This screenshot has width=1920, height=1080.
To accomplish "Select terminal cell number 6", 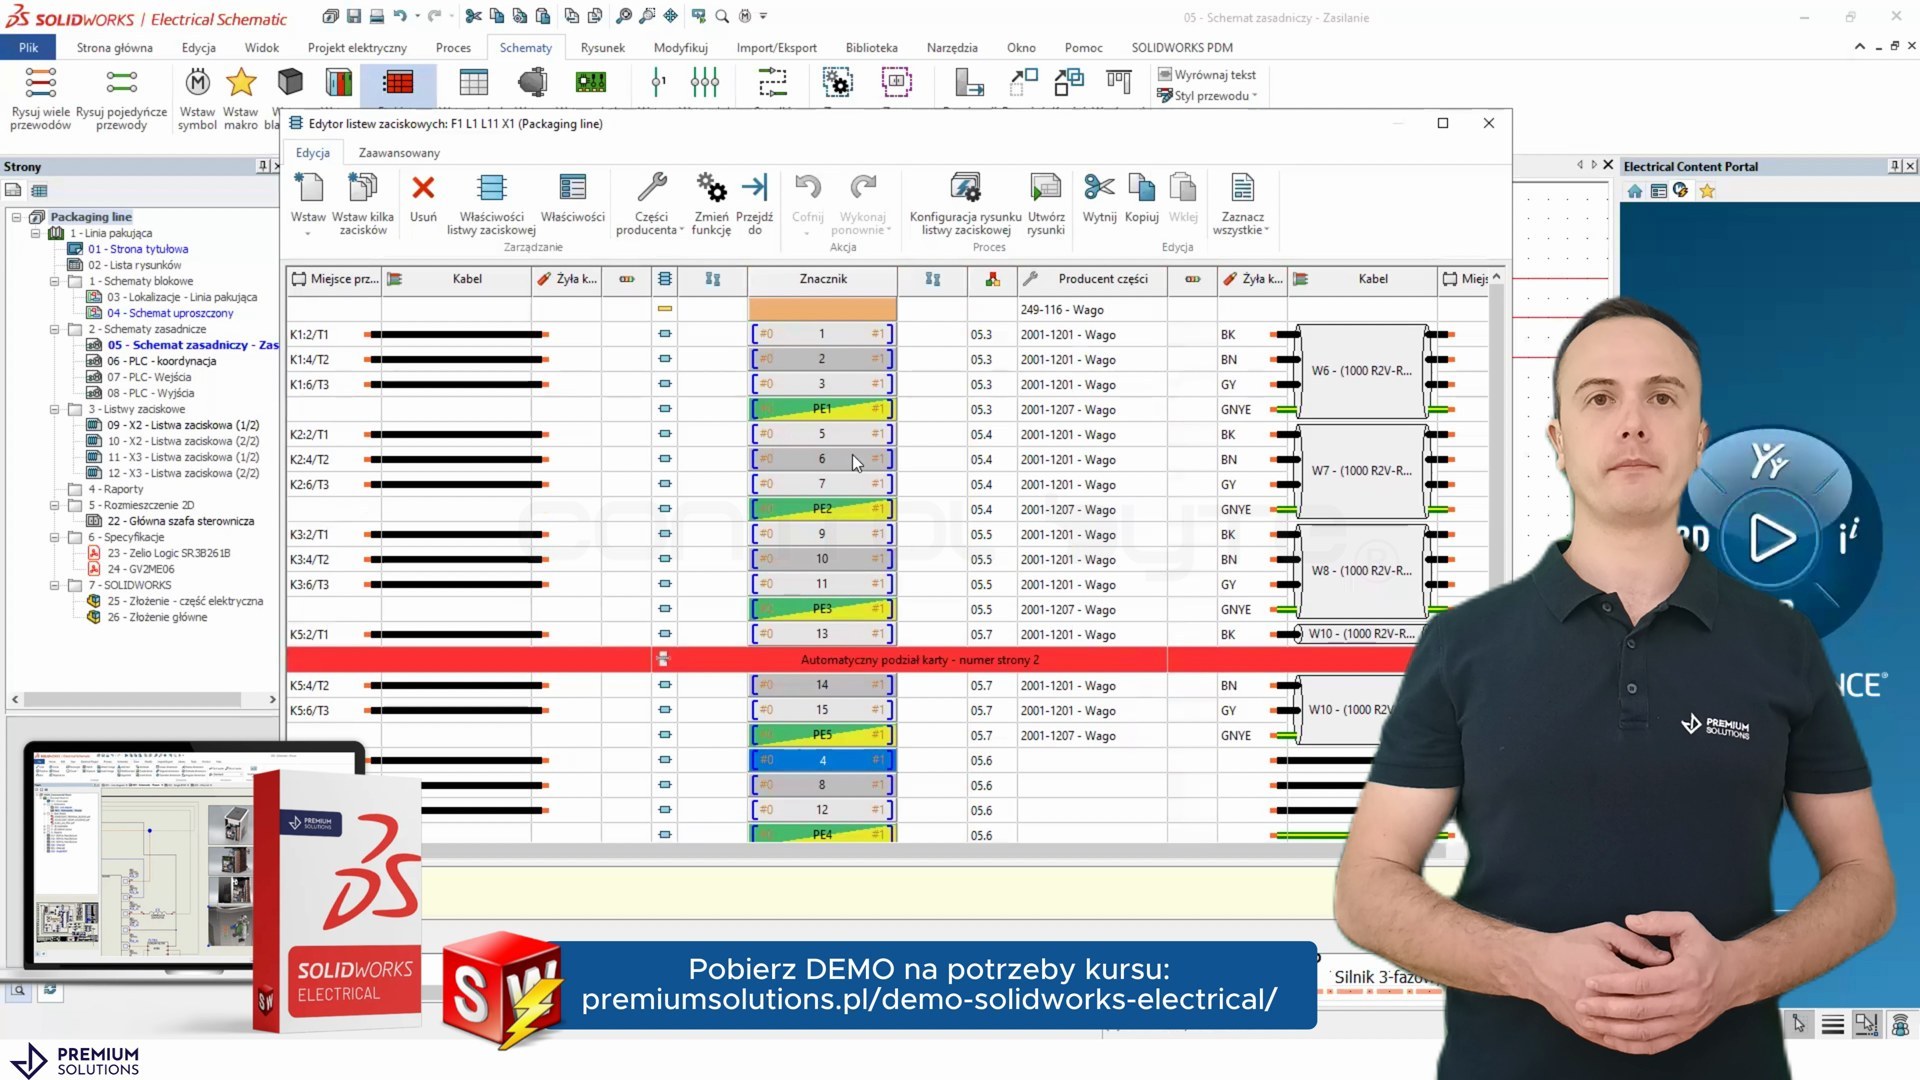I will pos(822,459).
